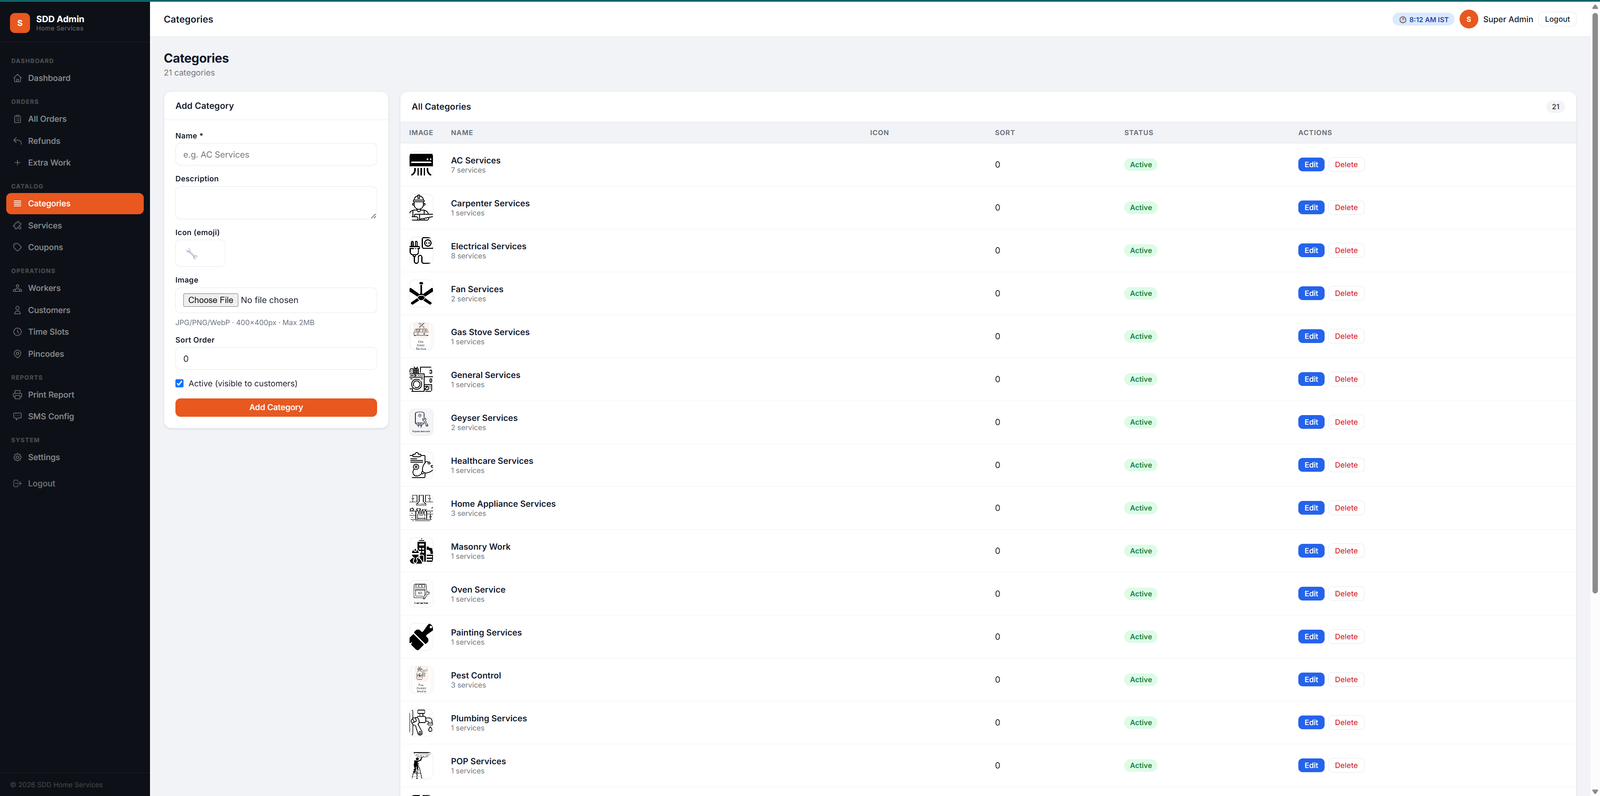This screenshot has height=796, width=1600.
Task: Click the 8:12 AM IST time badge
Action: coord(1423,20)
